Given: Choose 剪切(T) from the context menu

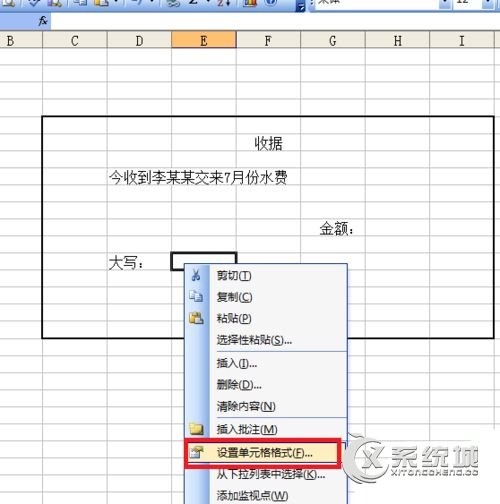Looking at the screenshot, I should pyautogui.click(x=265, y=276).
